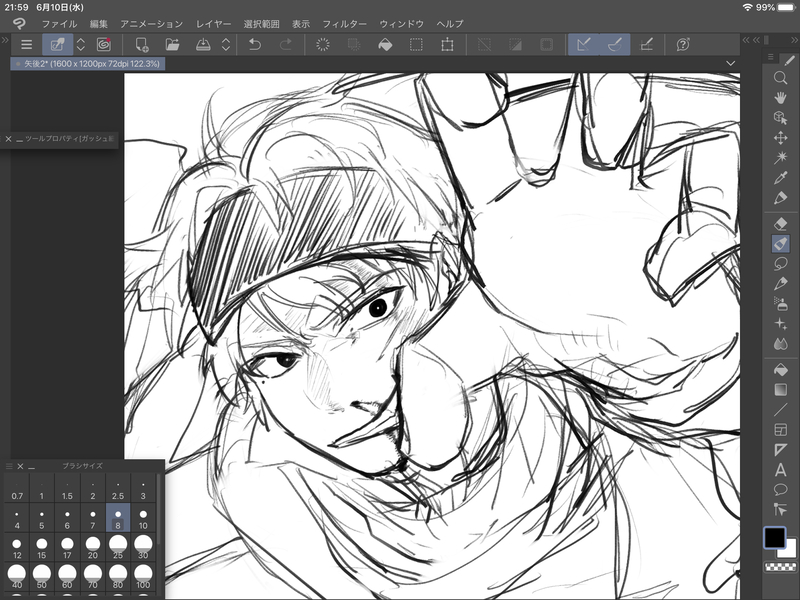
Task: Toggle Snap to Special Ruler
Action: 615,45
